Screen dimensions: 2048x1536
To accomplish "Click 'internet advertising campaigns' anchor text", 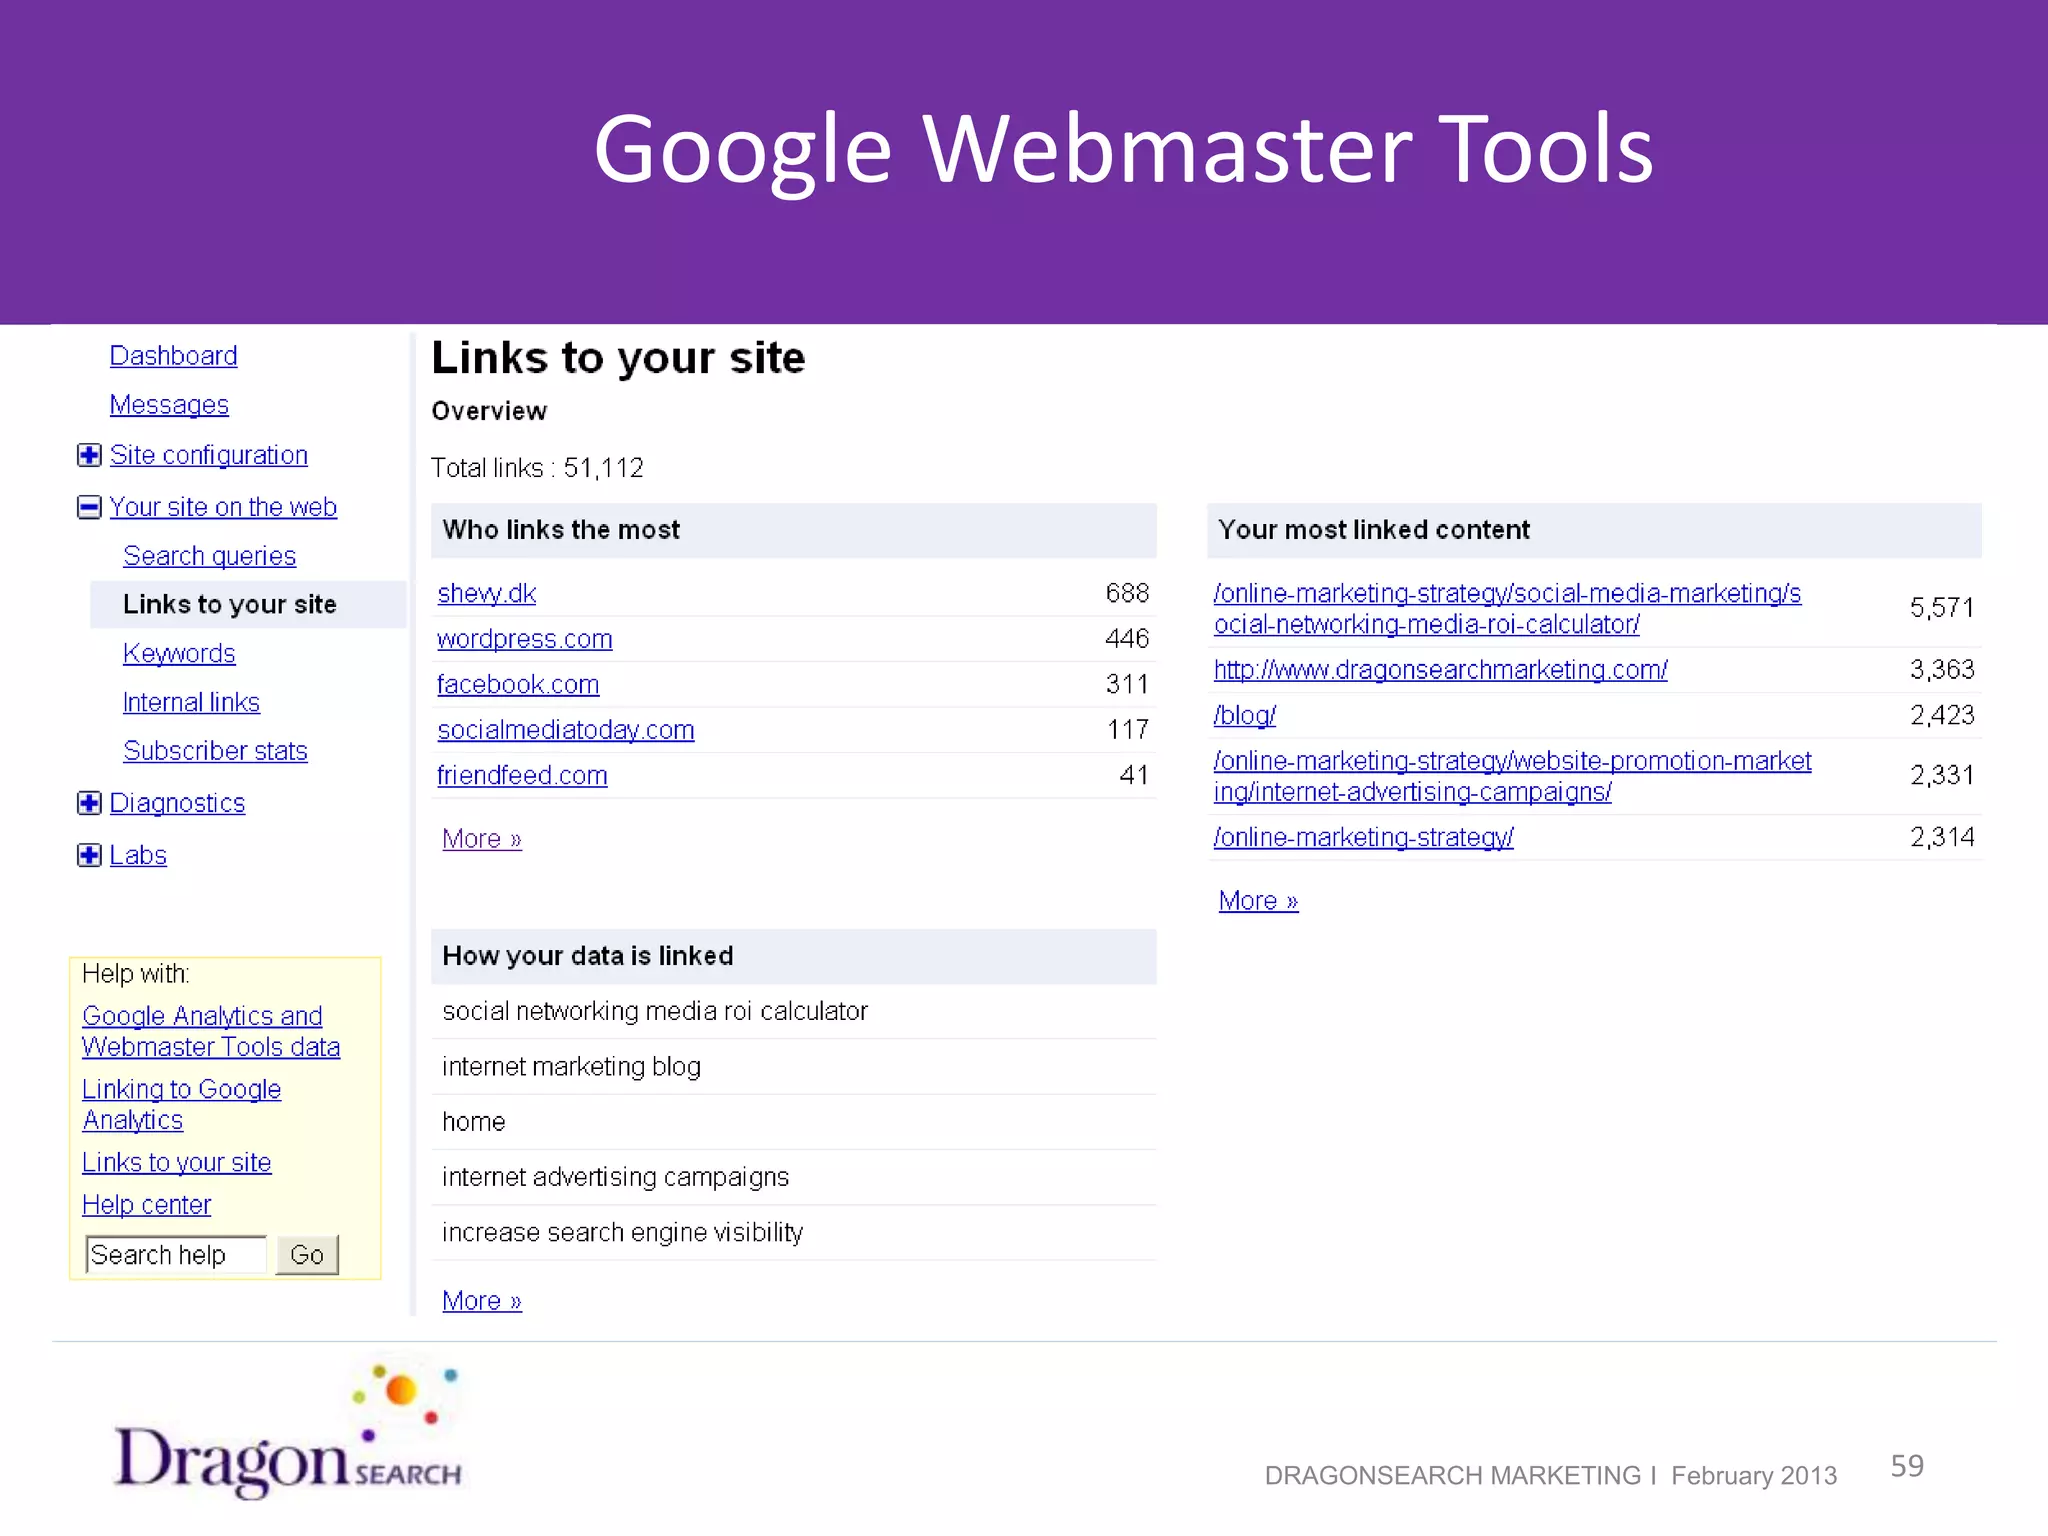I will pyautogui.click(x=615, y=1177).
